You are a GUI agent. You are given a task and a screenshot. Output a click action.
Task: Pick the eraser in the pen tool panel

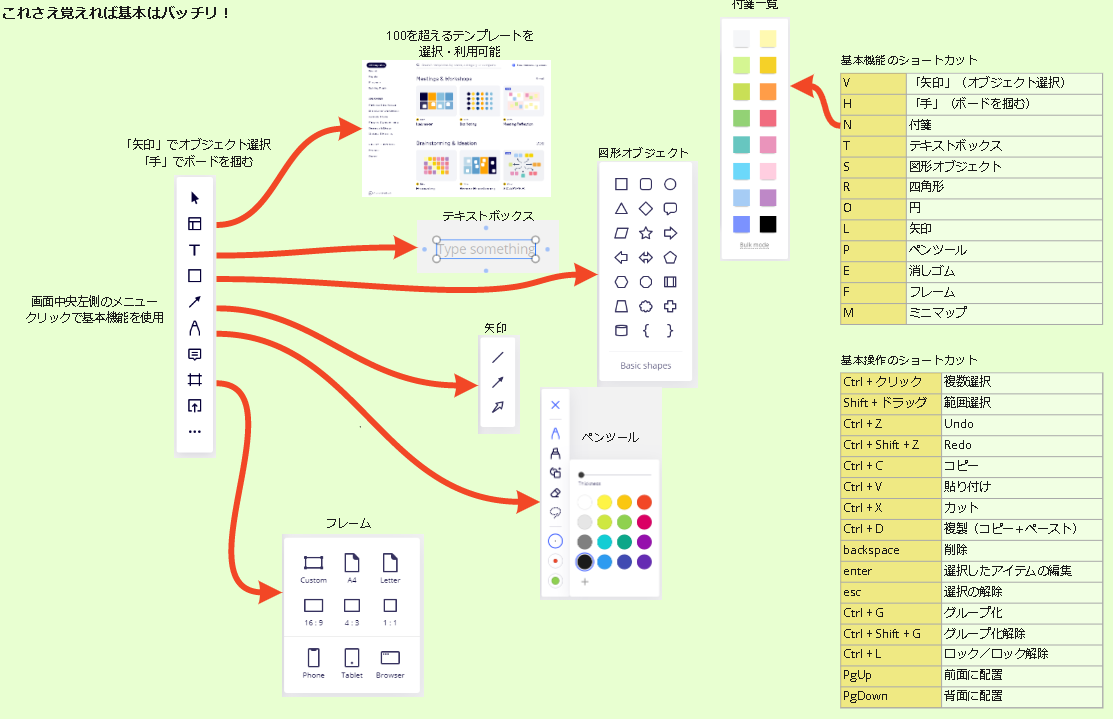[556, 492]
